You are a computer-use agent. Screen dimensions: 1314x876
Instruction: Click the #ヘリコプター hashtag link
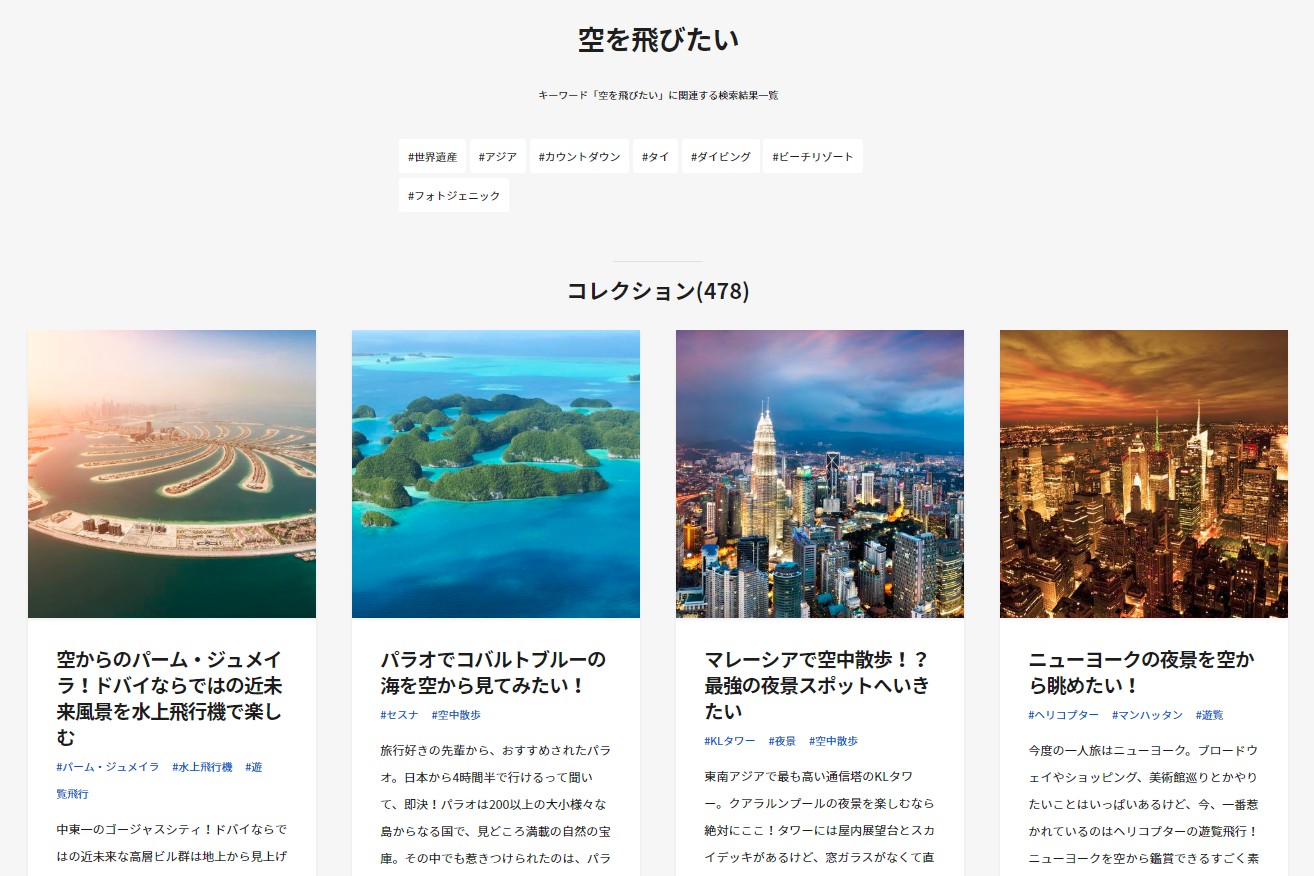coord(1063,715)
